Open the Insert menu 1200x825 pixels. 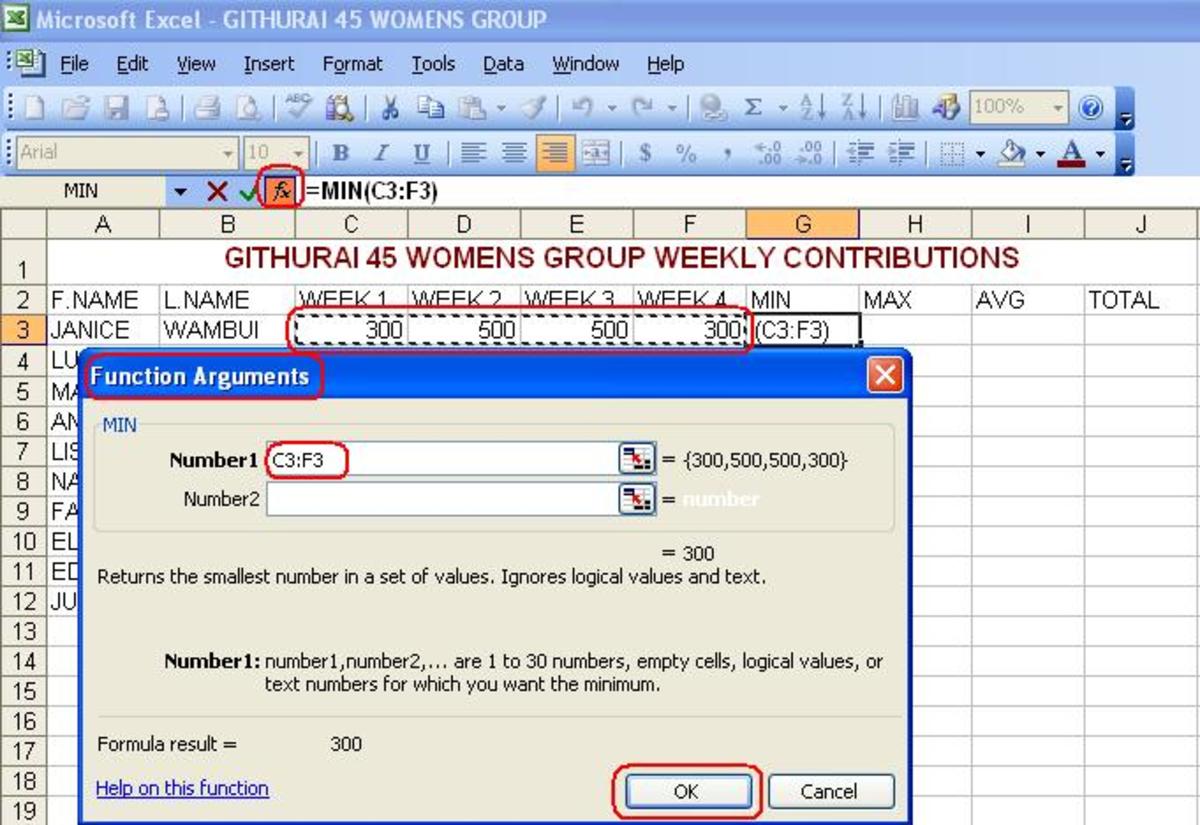[269, 64]
